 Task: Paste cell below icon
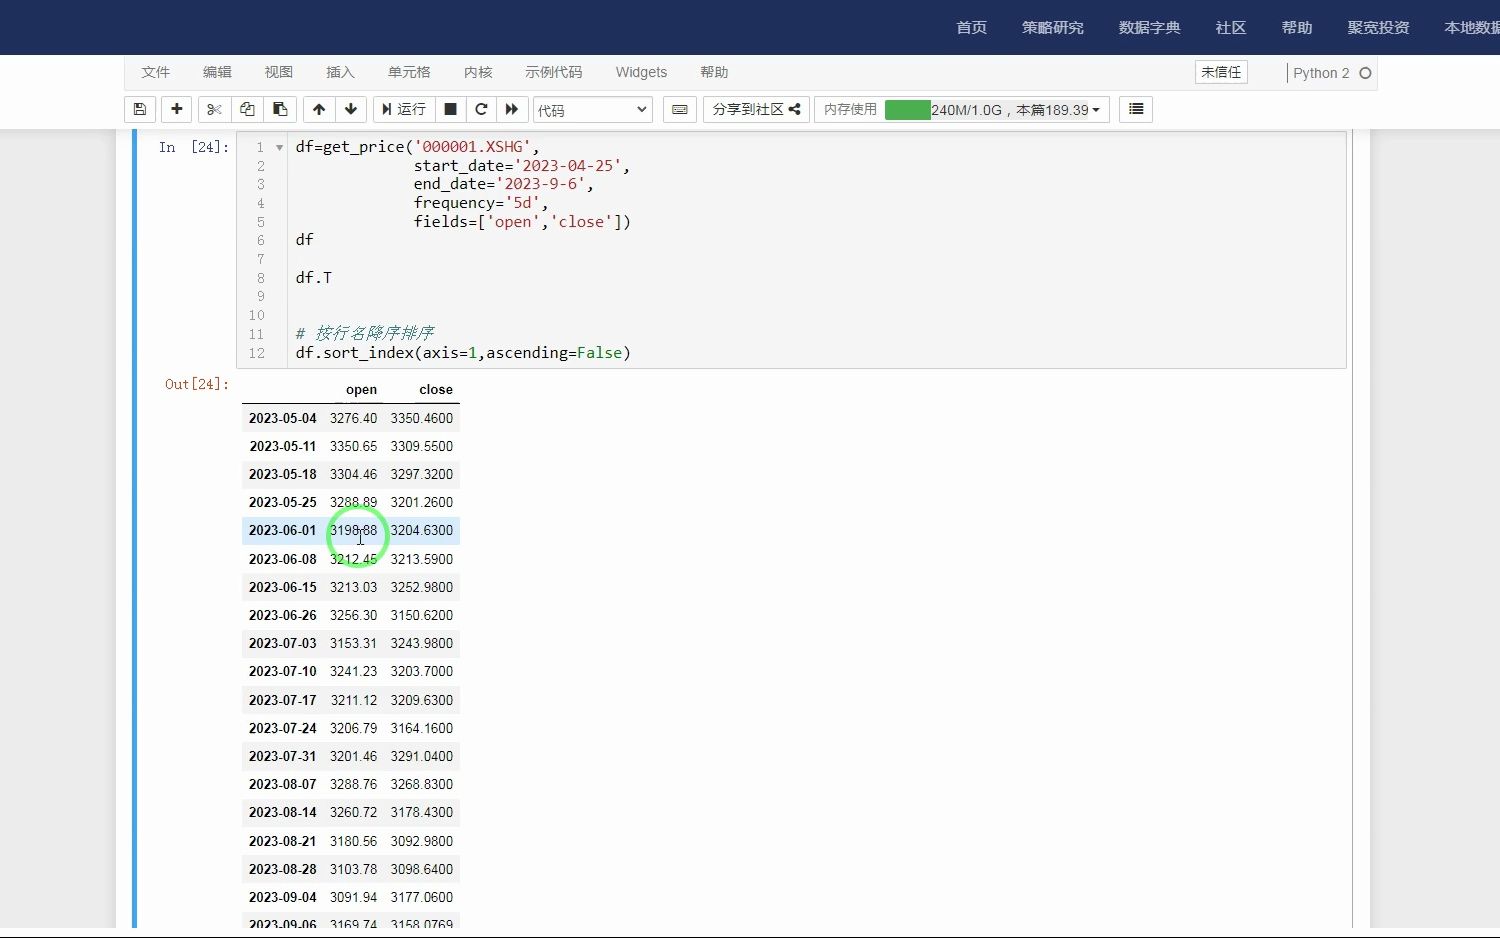click(280, 109)
